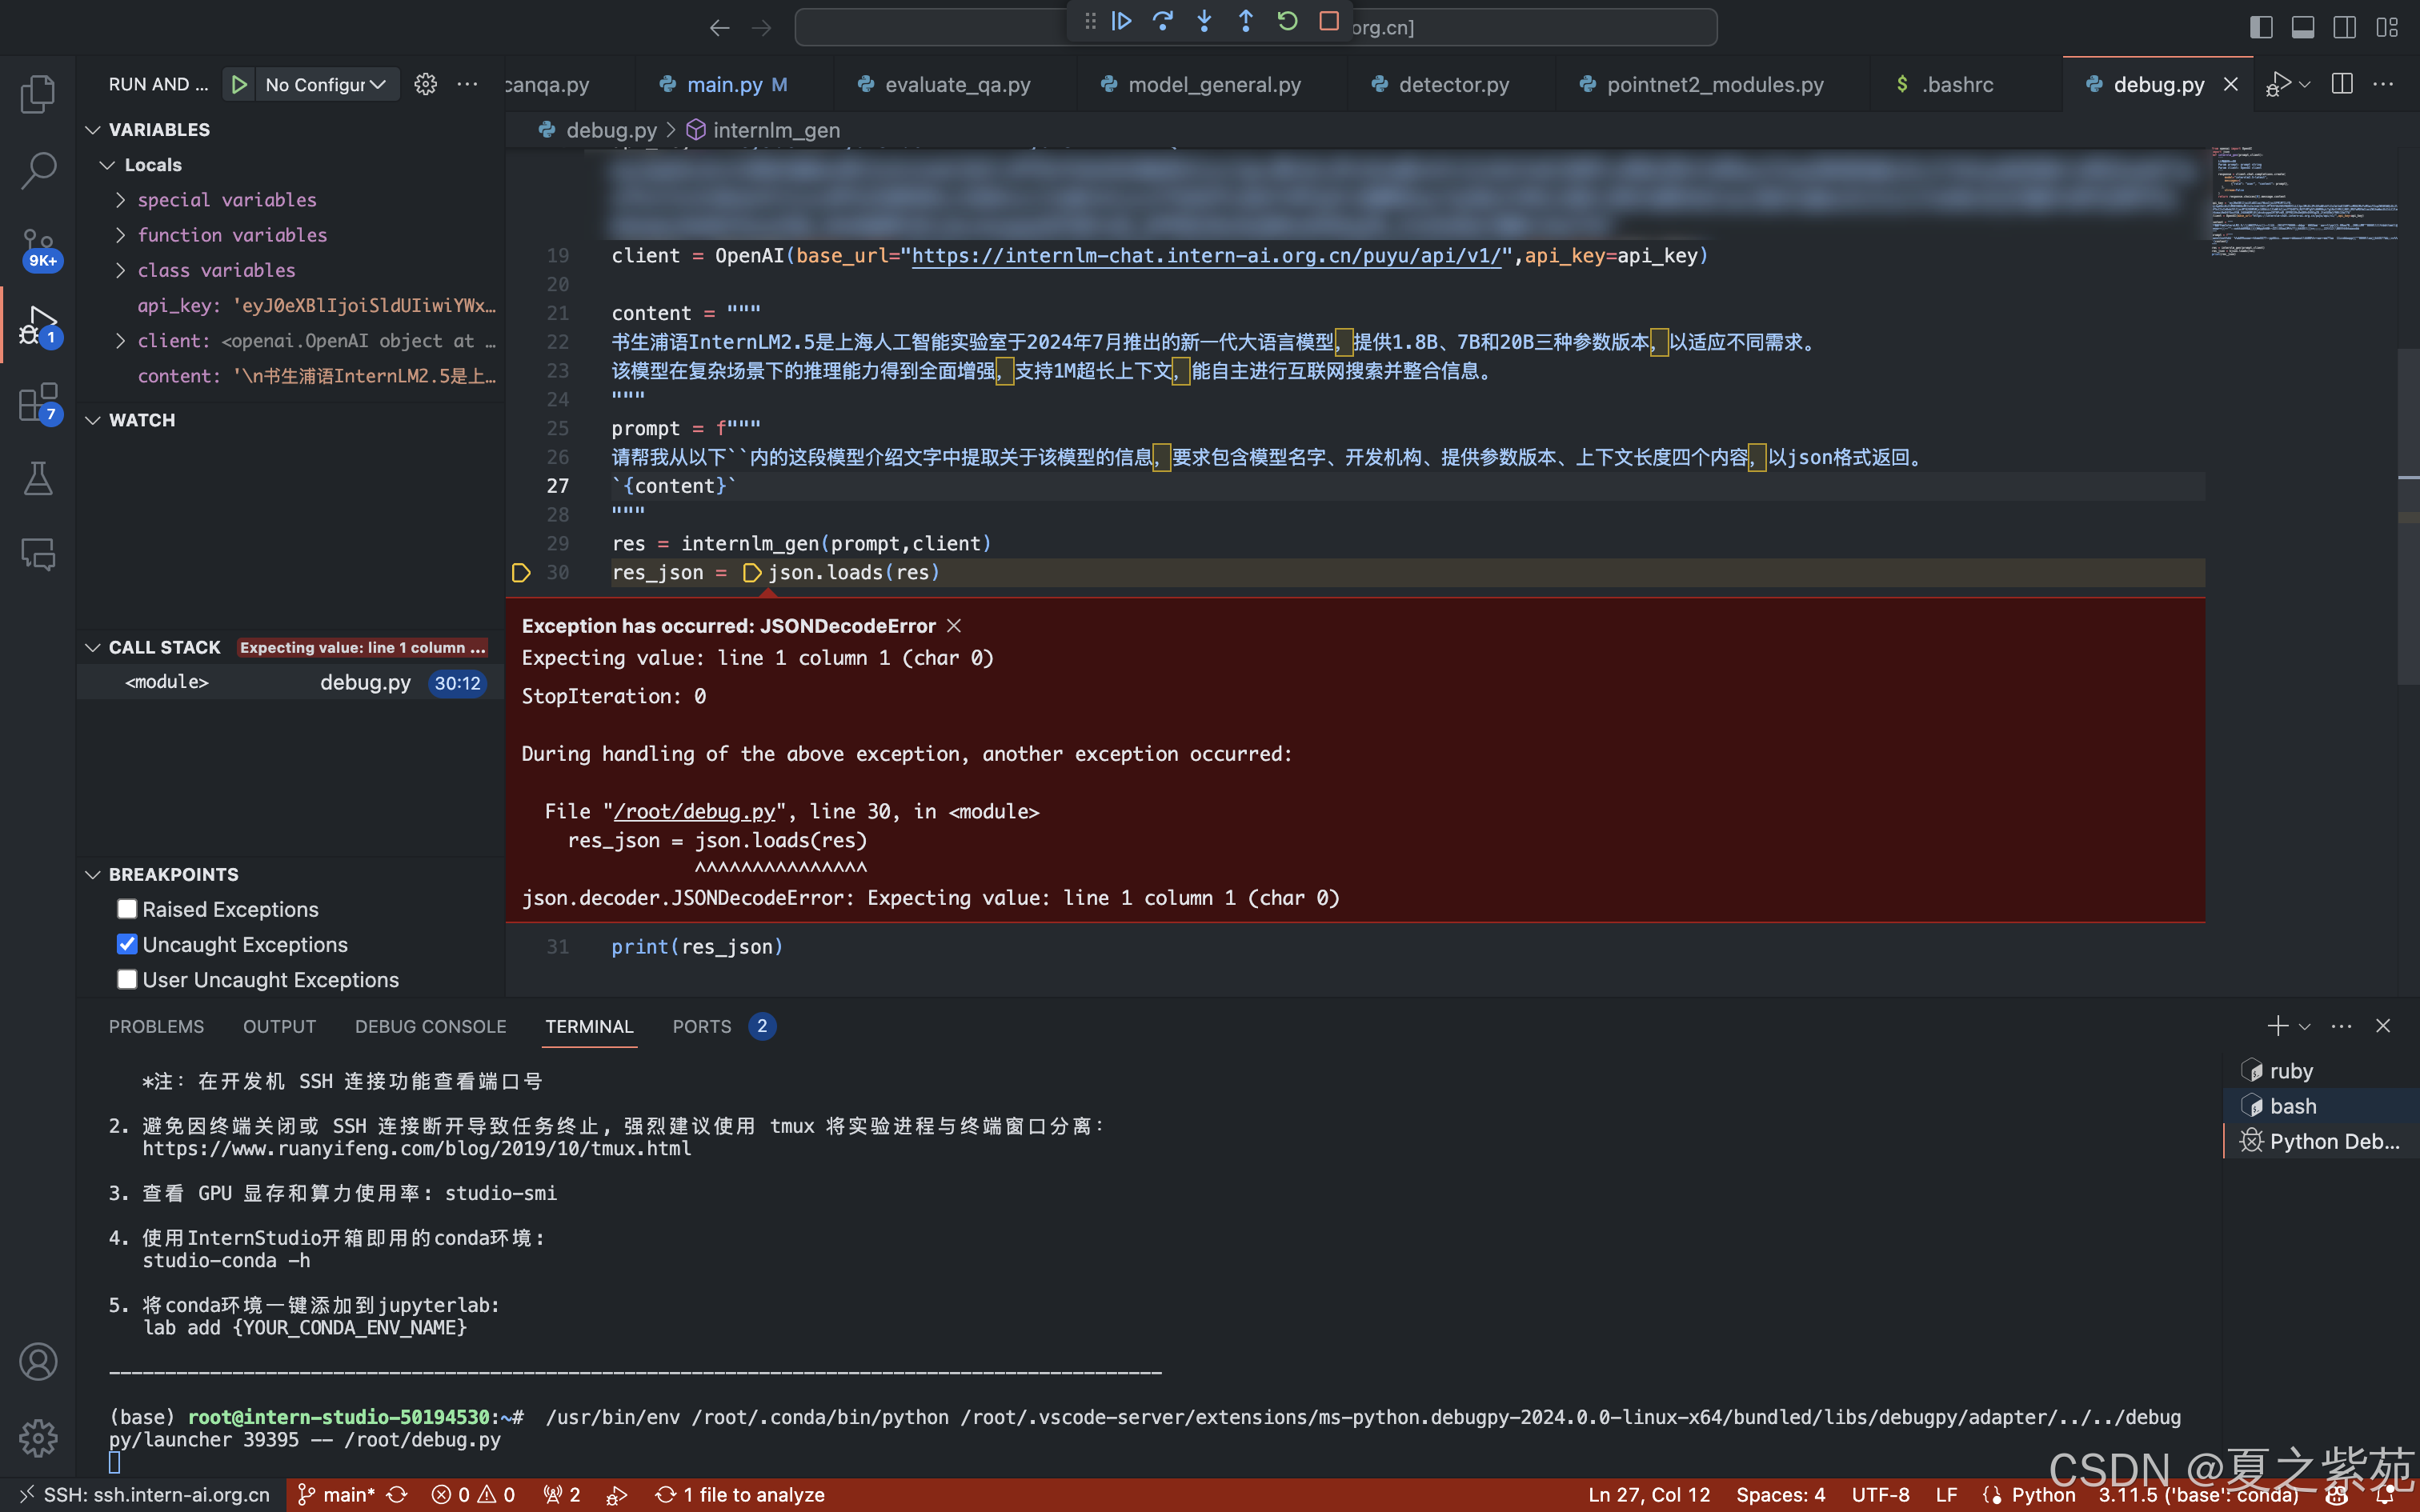
Task: Open Run and Debug settings gear
Action: pyautogui.click(x=426, y=84)
